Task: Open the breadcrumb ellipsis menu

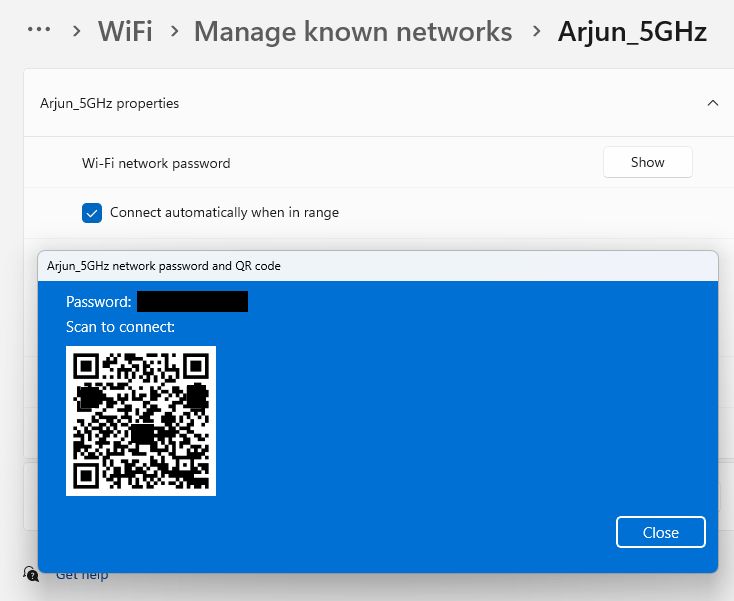Action: point(39,30)
